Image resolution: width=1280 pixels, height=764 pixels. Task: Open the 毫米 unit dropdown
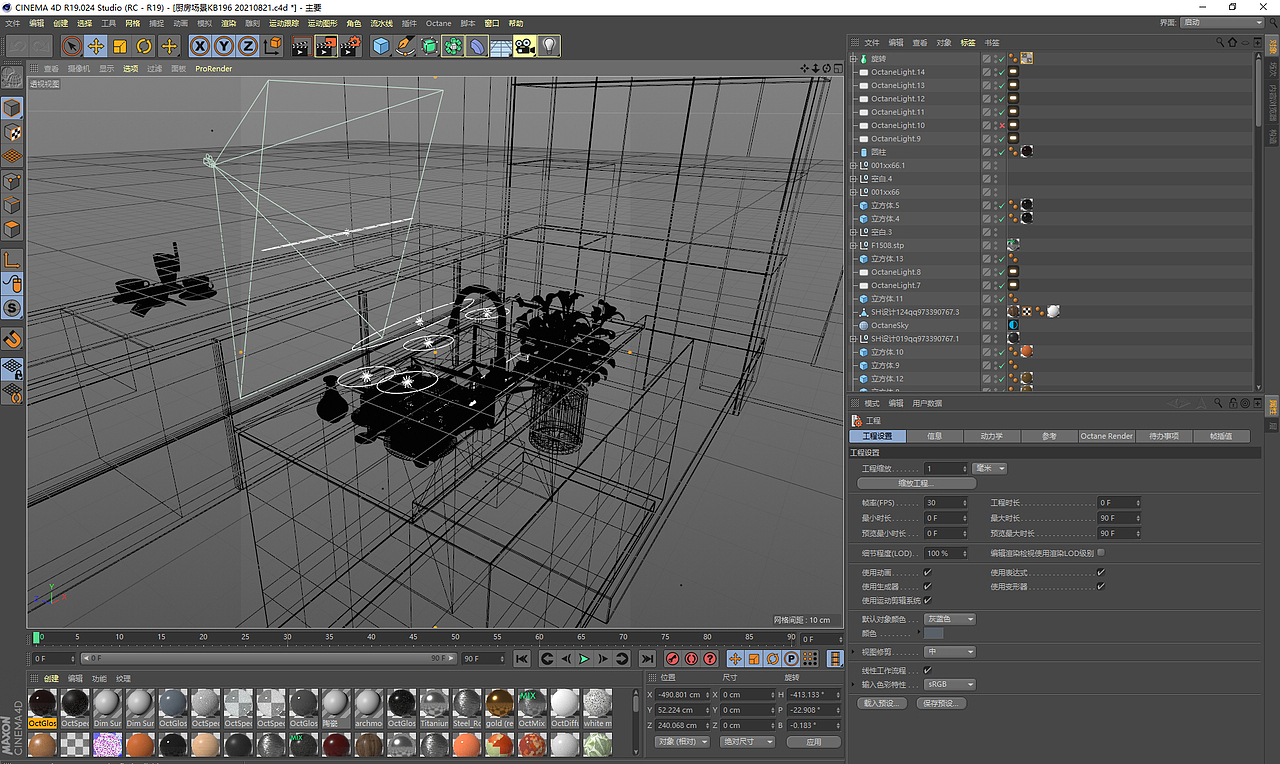[989, 468]
